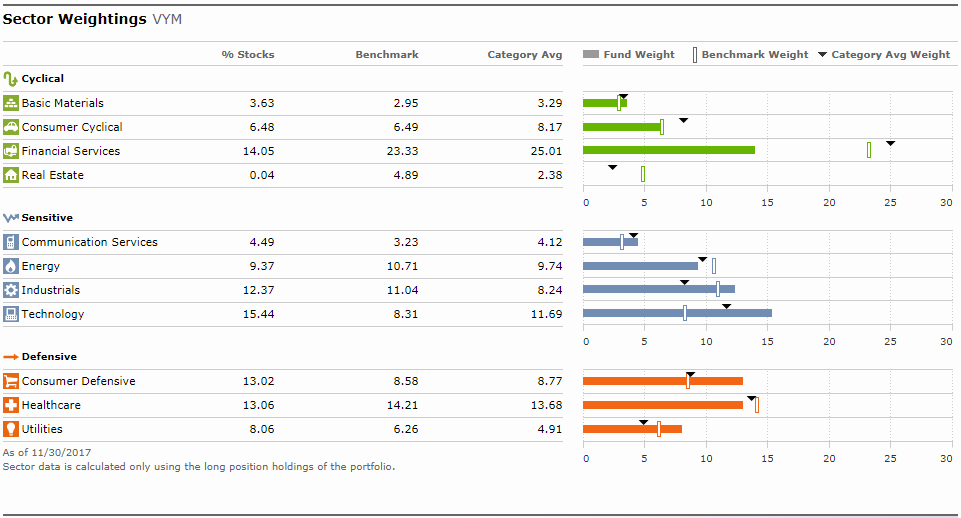This screenshot has height=518, width=961.
Task: Click the Industrials row label
Action: point(50,290)
